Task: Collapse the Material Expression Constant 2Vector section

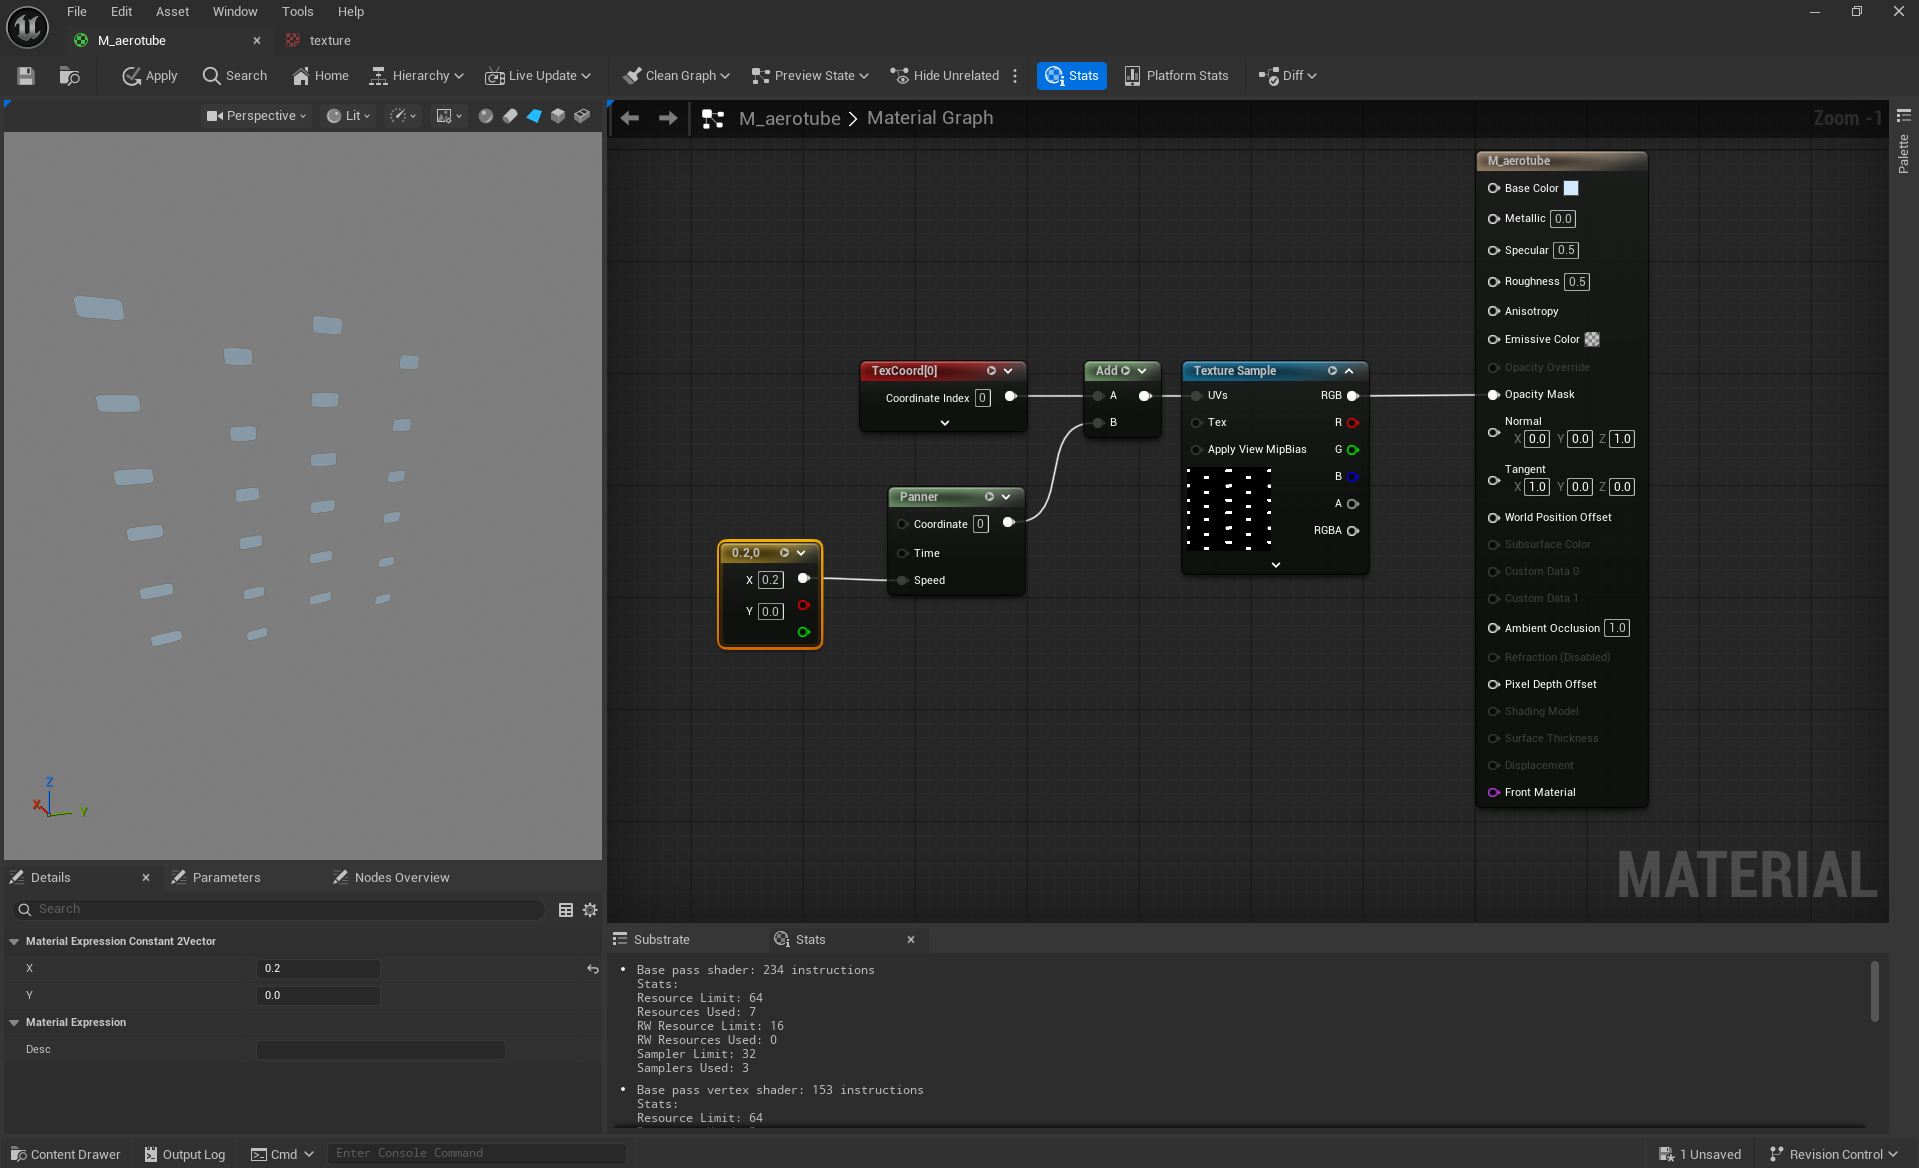Action: click(x=14, y=941)
